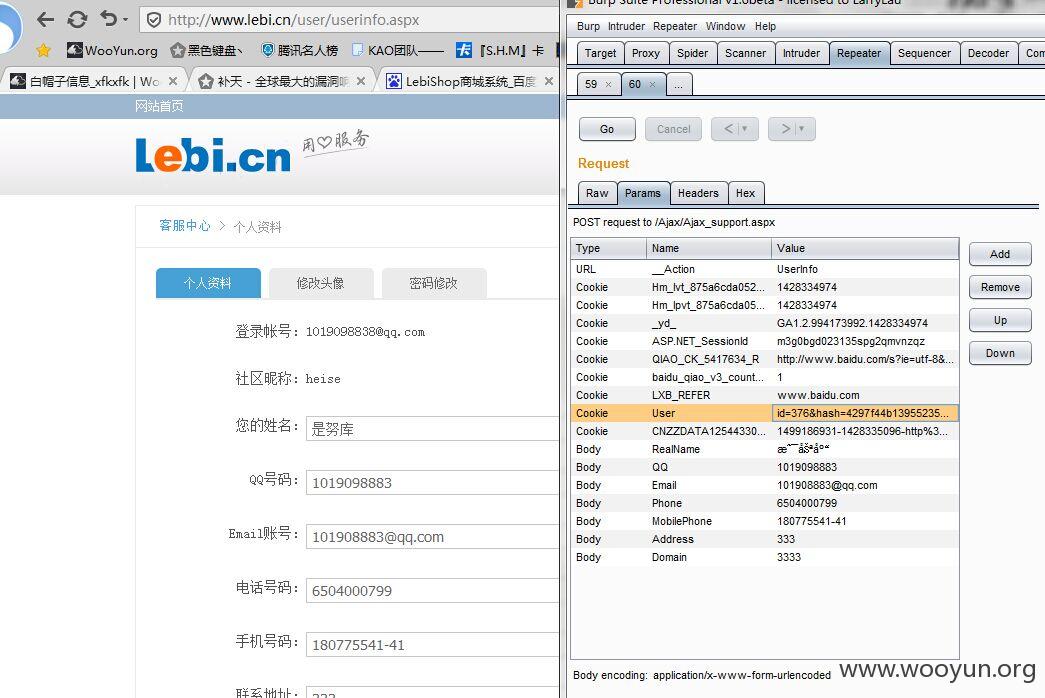Close Repeater request tab 59
This screenshot has height=698, width=1045.
pos(608,85)
